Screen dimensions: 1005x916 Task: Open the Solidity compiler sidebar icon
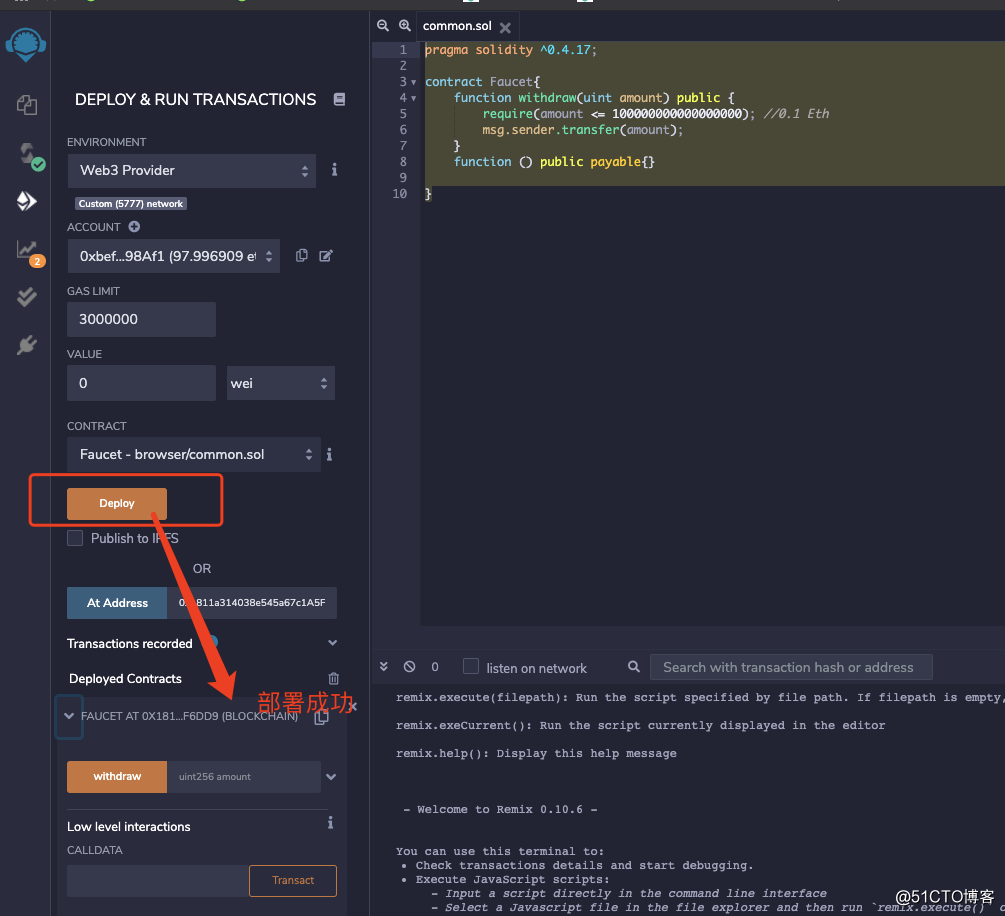(30, 156)
